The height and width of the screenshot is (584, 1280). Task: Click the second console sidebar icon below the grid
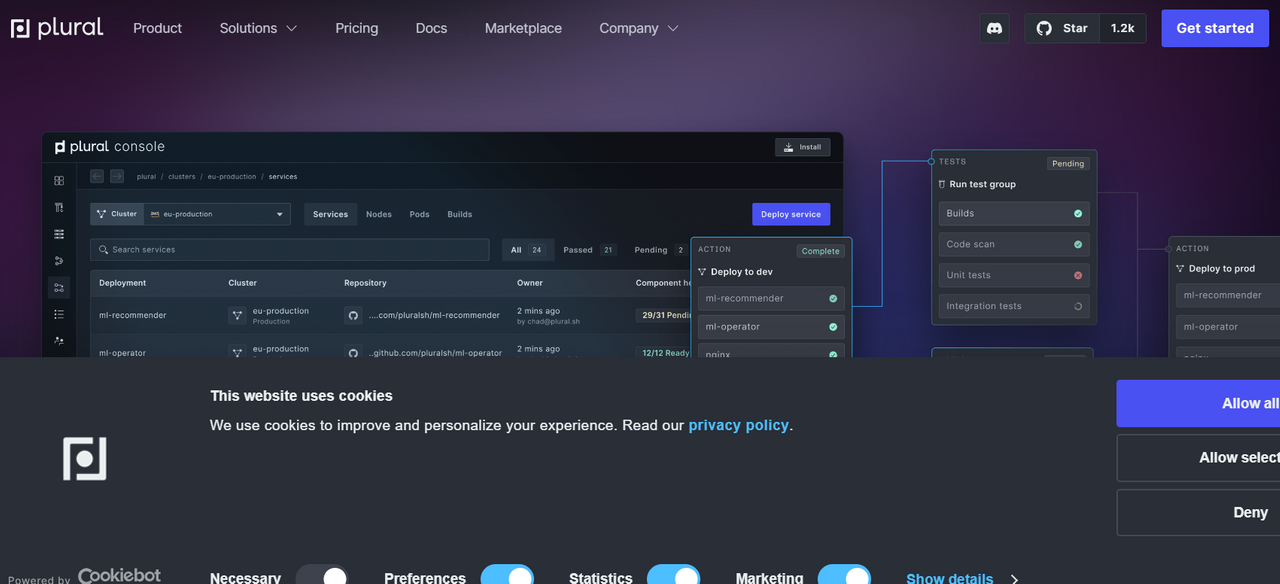[x=59, y=207]
